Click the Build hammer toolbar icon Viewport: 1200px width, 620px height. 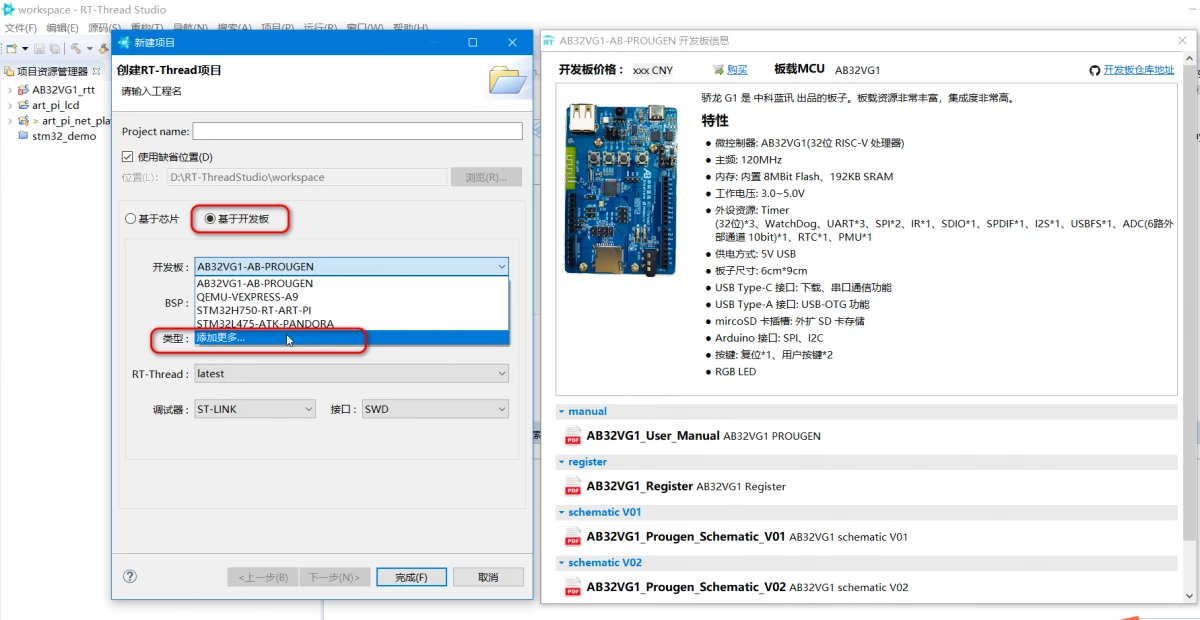pos(75,48)
